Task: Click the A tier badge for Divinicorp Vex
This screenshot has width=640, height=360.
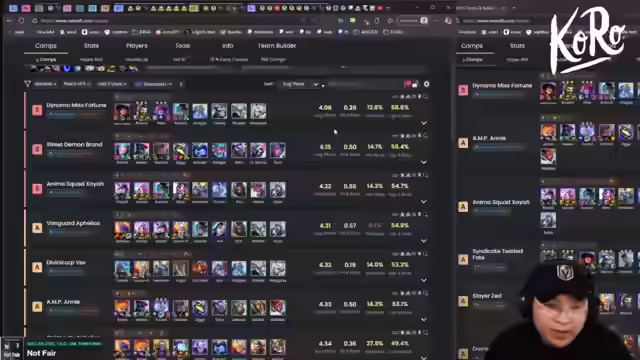Action: coord(37,267)
